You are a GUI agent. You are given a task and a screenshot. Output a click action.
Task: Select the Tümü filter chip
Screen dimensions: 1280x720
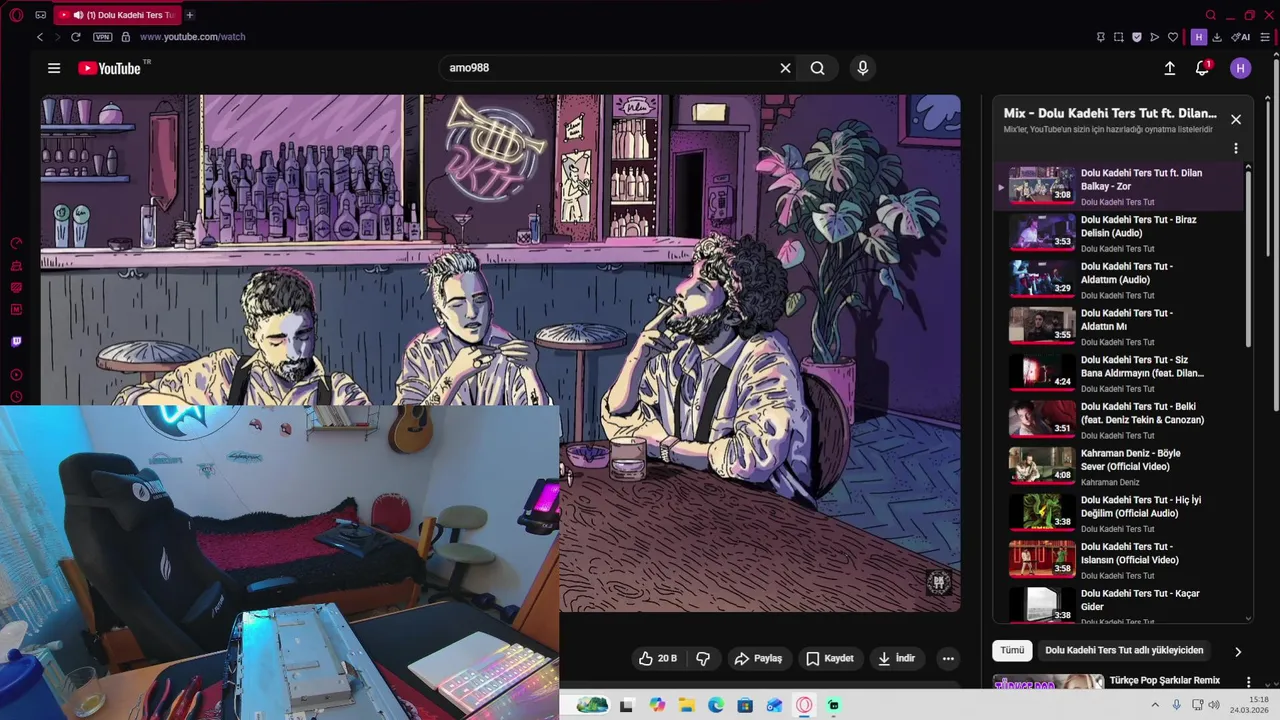(x=1012, y=650)
